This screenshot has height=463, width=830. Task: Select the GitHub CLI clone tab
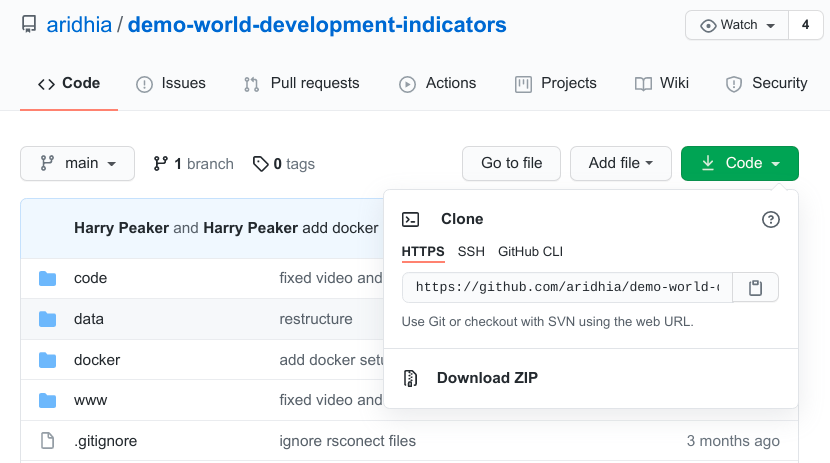(530, 252)
